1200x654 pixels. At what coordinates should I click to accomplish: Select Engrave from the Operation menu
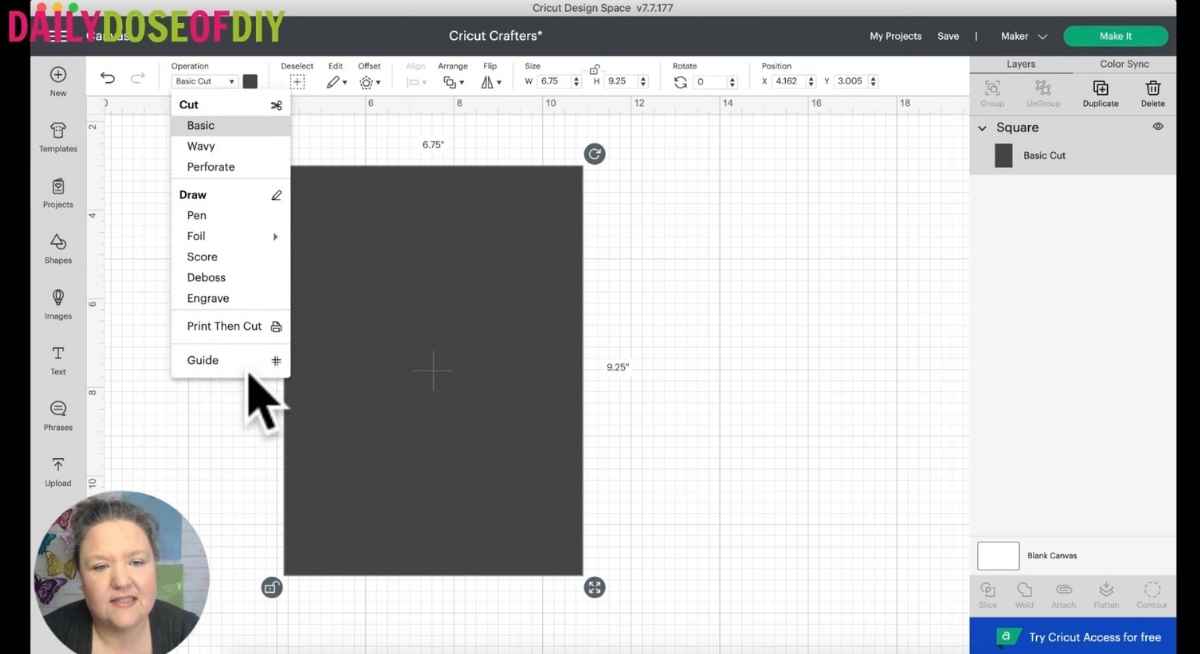coord(207,298)
